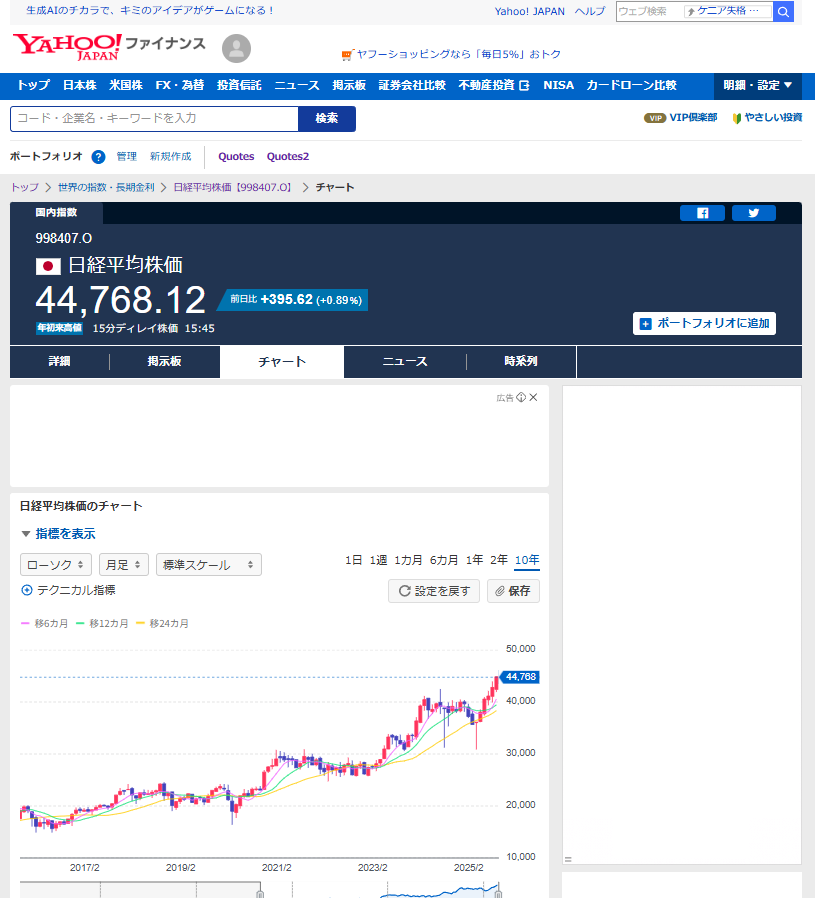The image size is (815, 898).
Task: Click the portfolio 管理 link
Action: click(x=127, y=157)
